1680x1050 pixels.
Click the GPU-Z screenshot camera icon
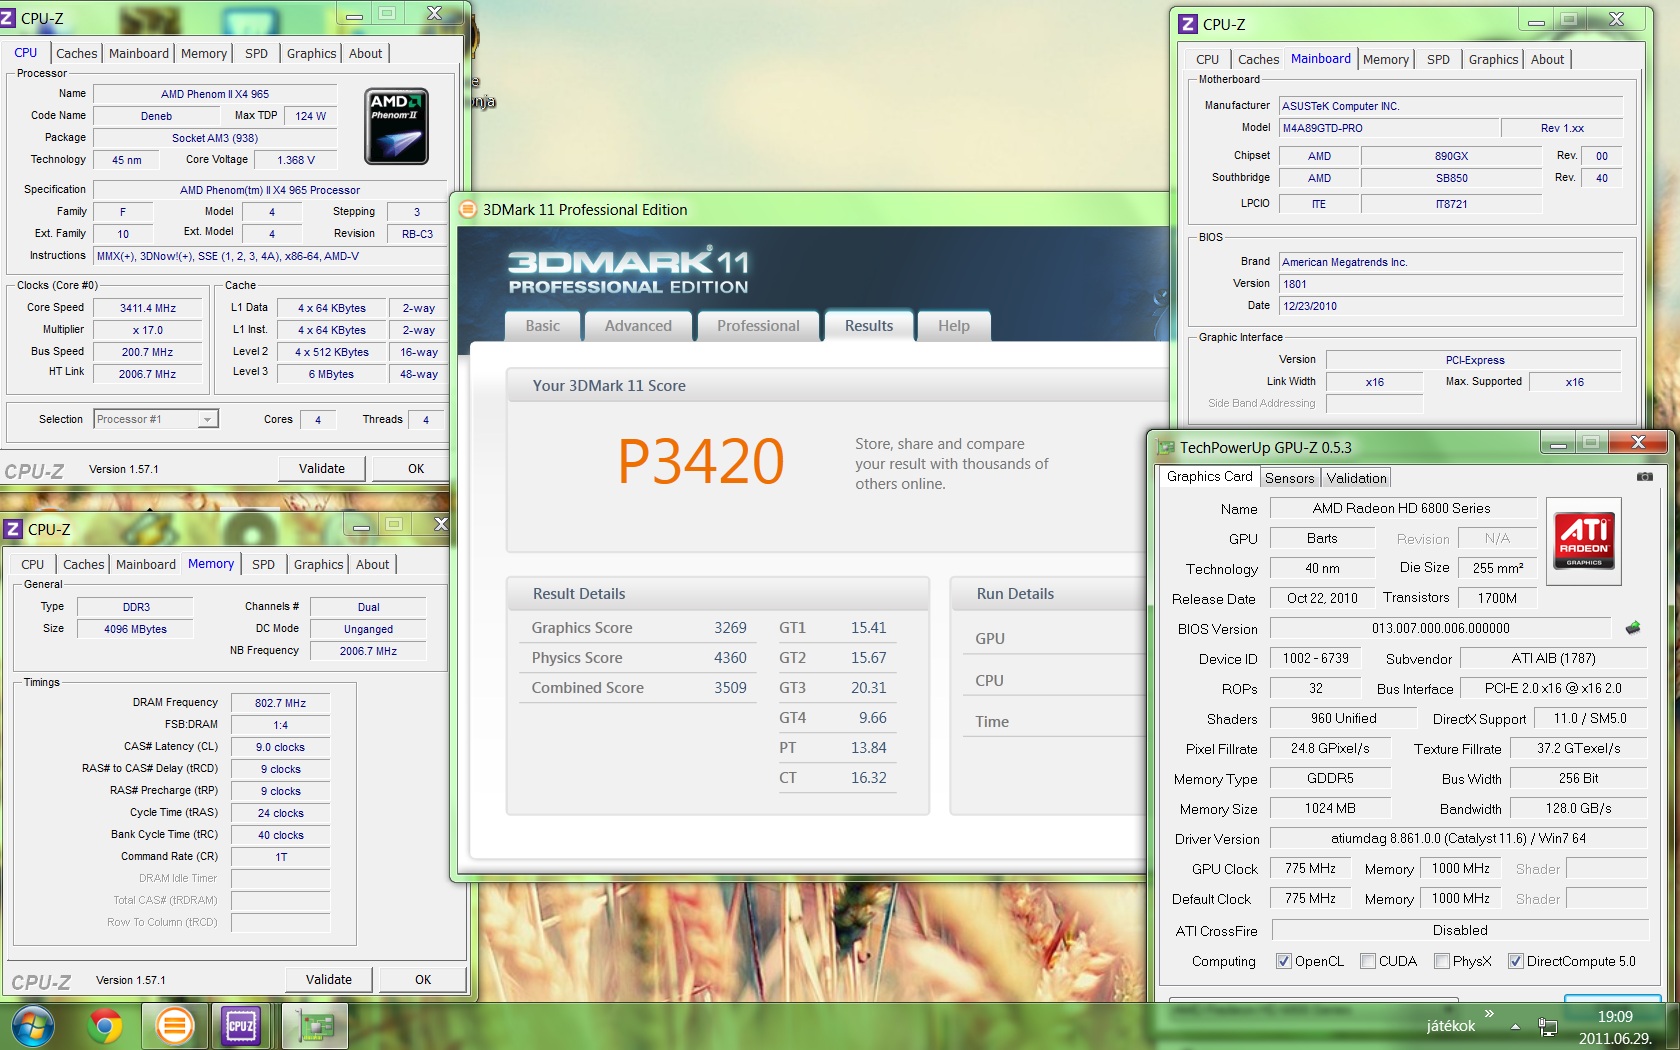[1644, 477]
